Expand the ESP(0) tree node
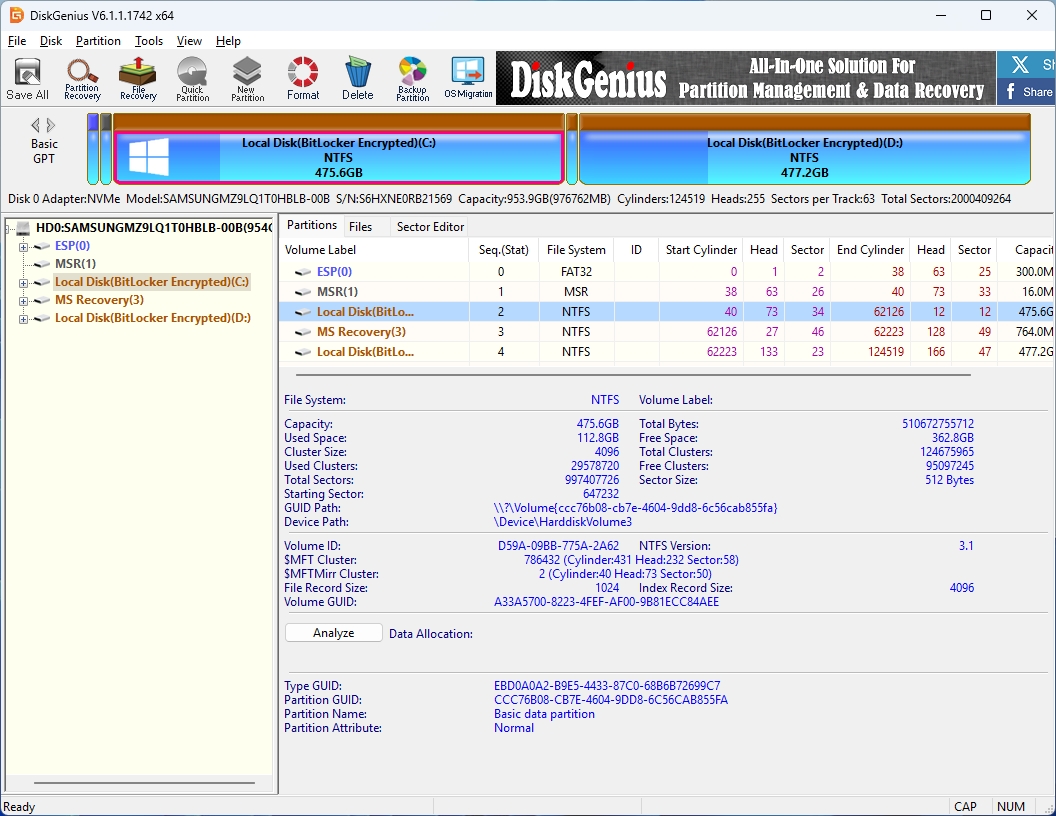The image size is (1056, 816). point(23,247)
